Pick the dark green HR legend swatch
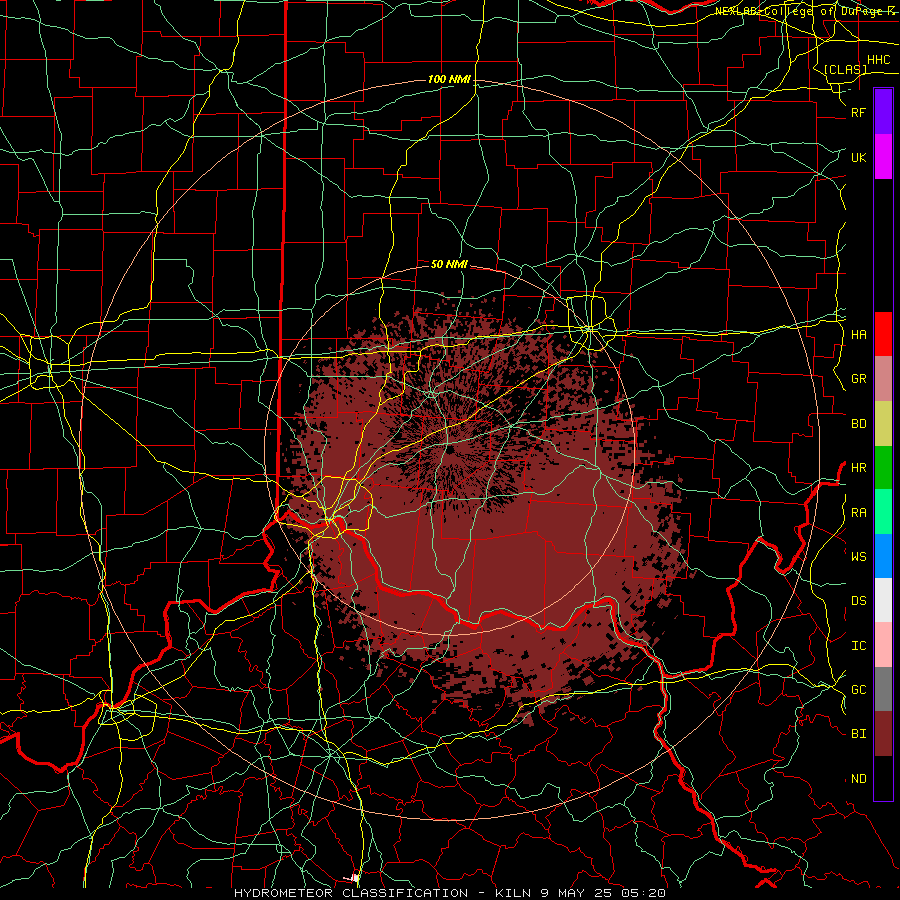This screenshot has height=900, width=900. (x=883, y=468)
